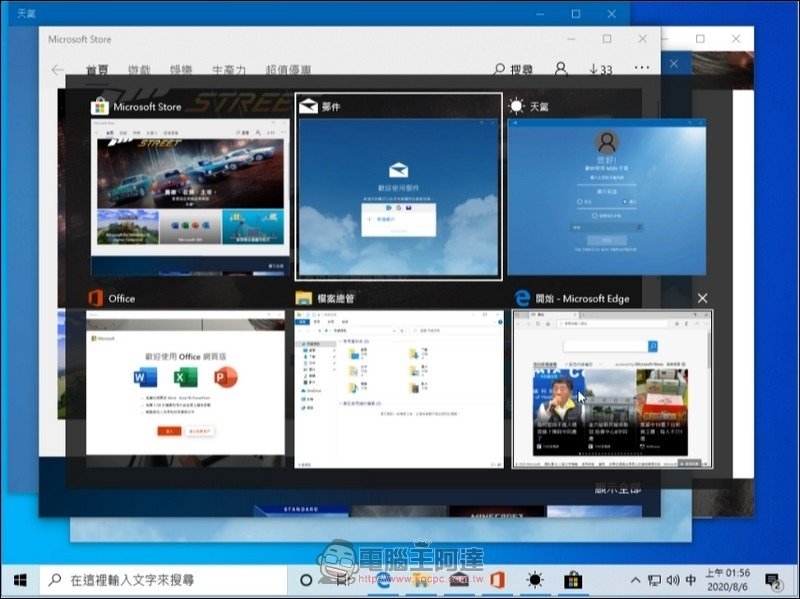Viewport: 800px width, 599px height.
Task: Close the Microsoft Edge thumbnail with X
Action: click(702, 299)
